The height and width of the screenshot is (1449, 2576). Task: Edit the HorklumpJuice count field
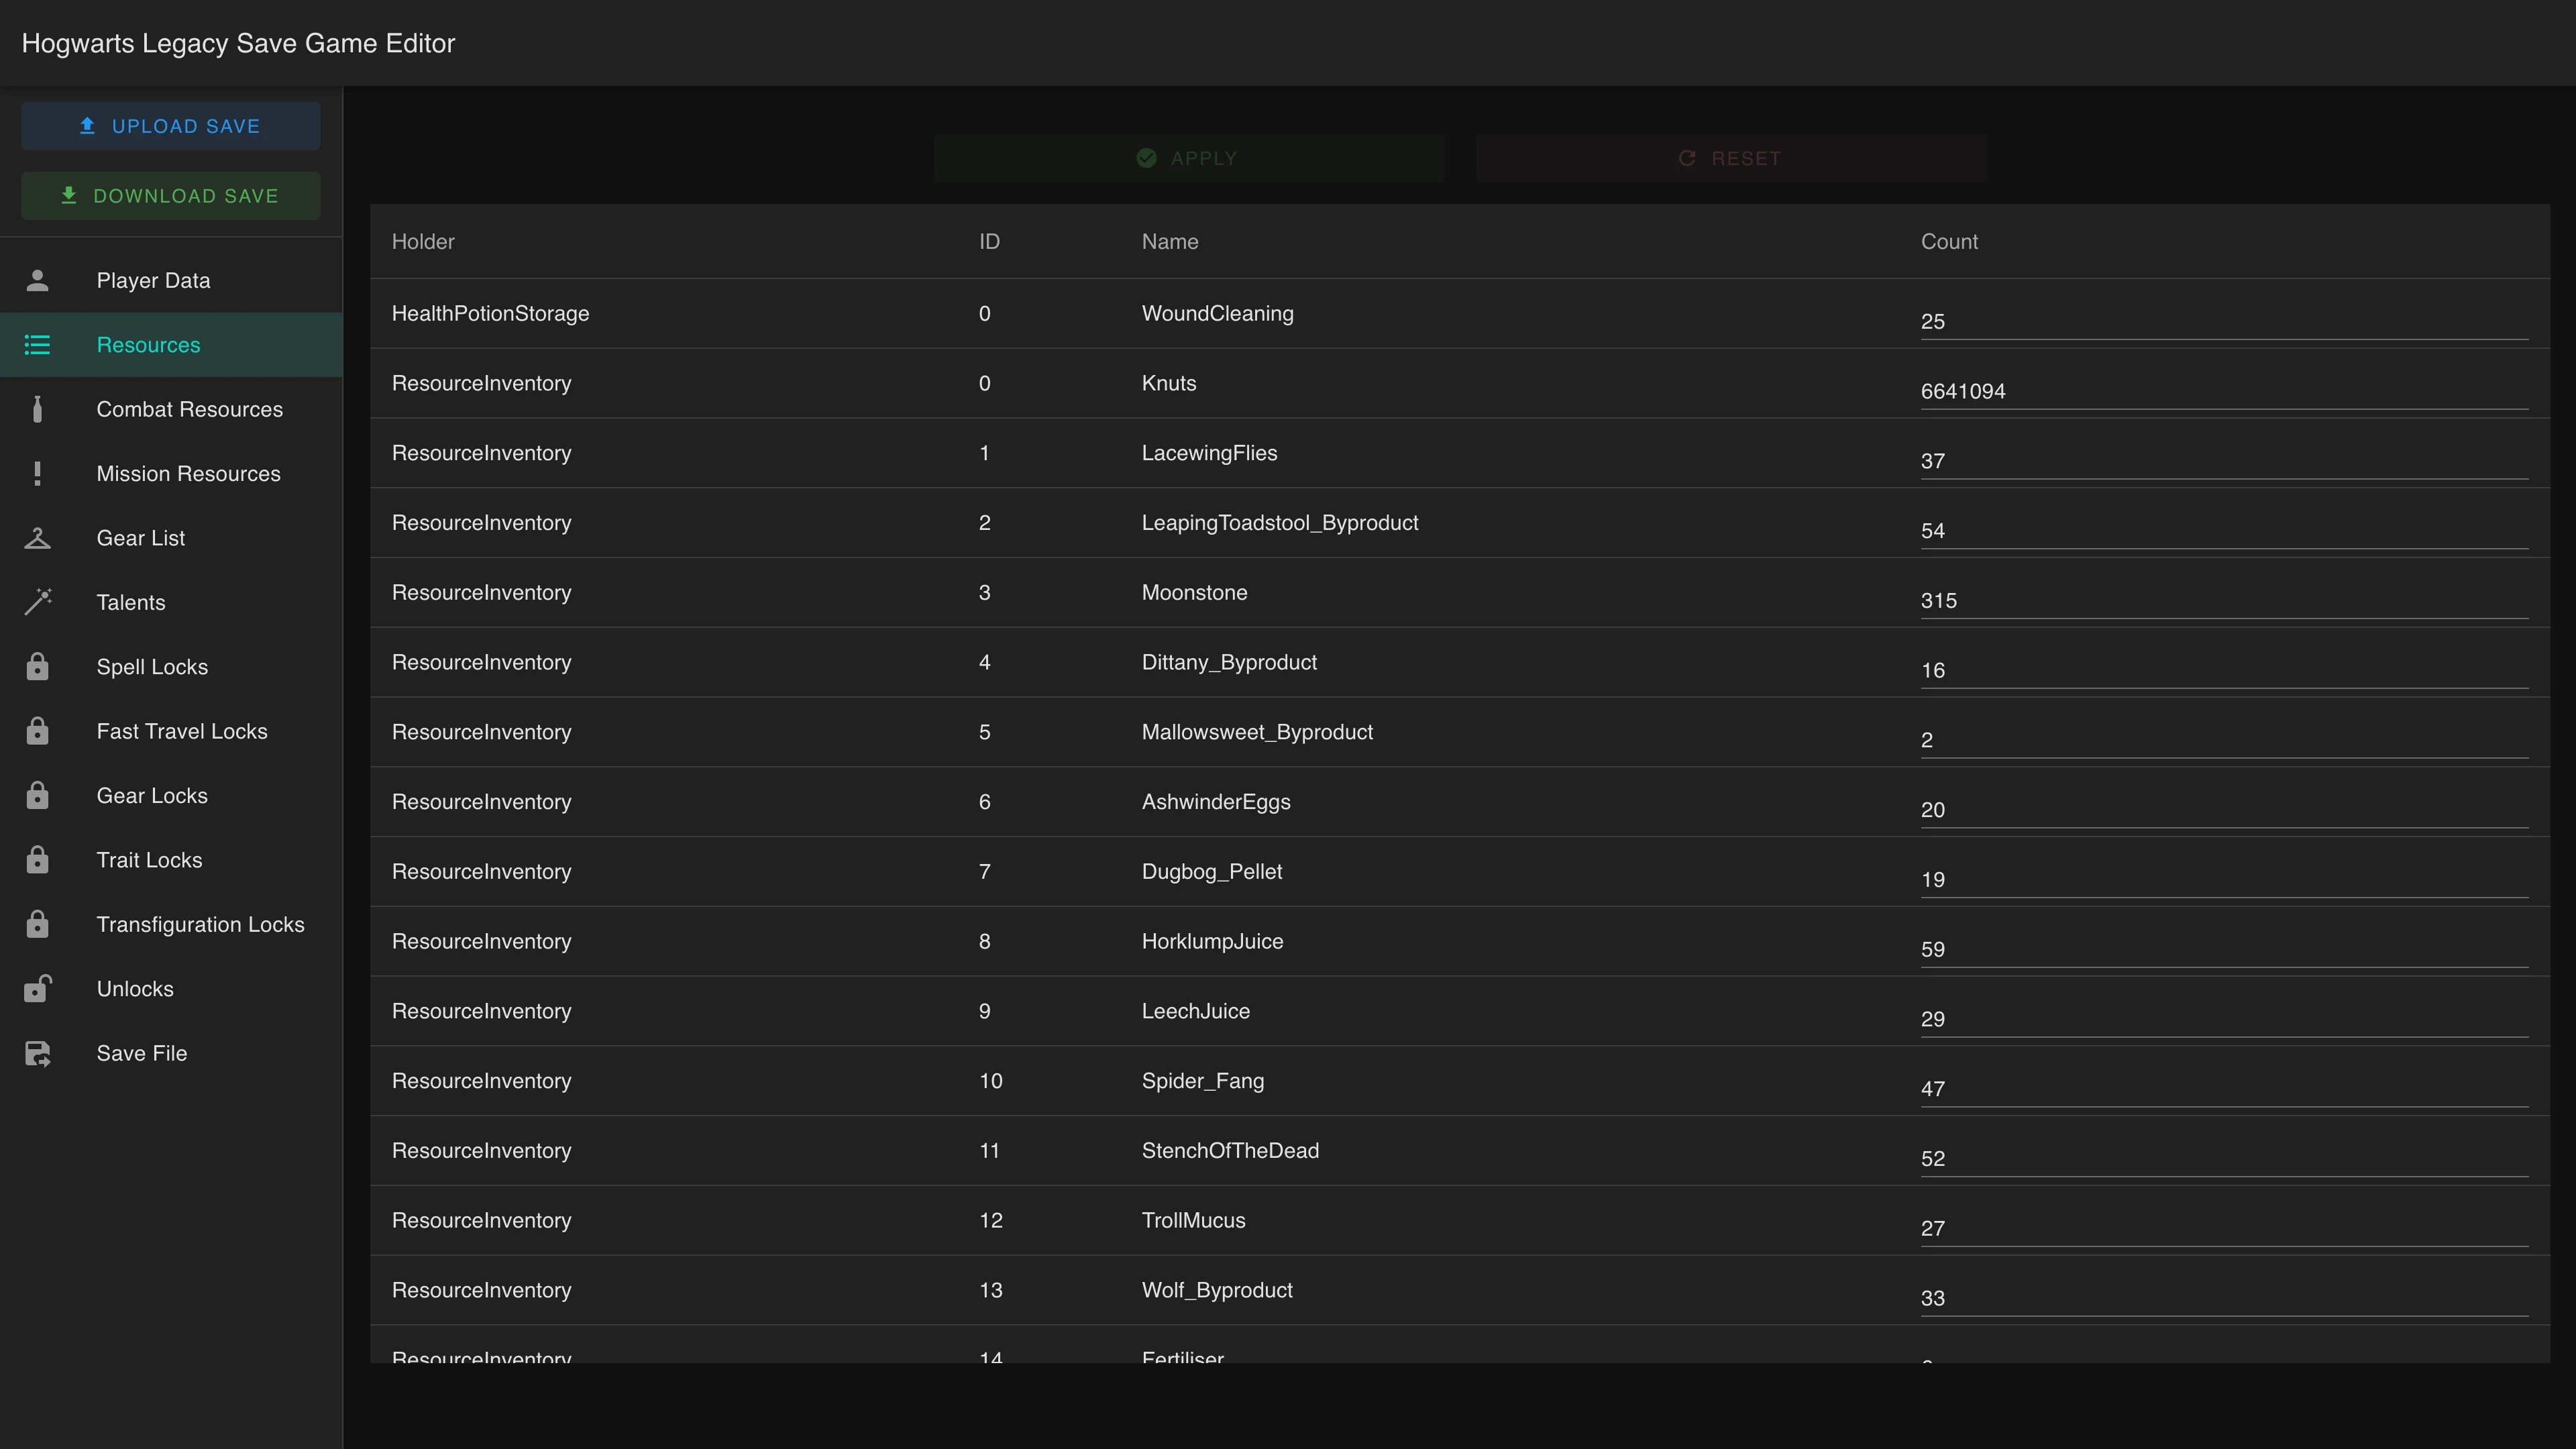pyautogui.click(x=2224, y=950)
